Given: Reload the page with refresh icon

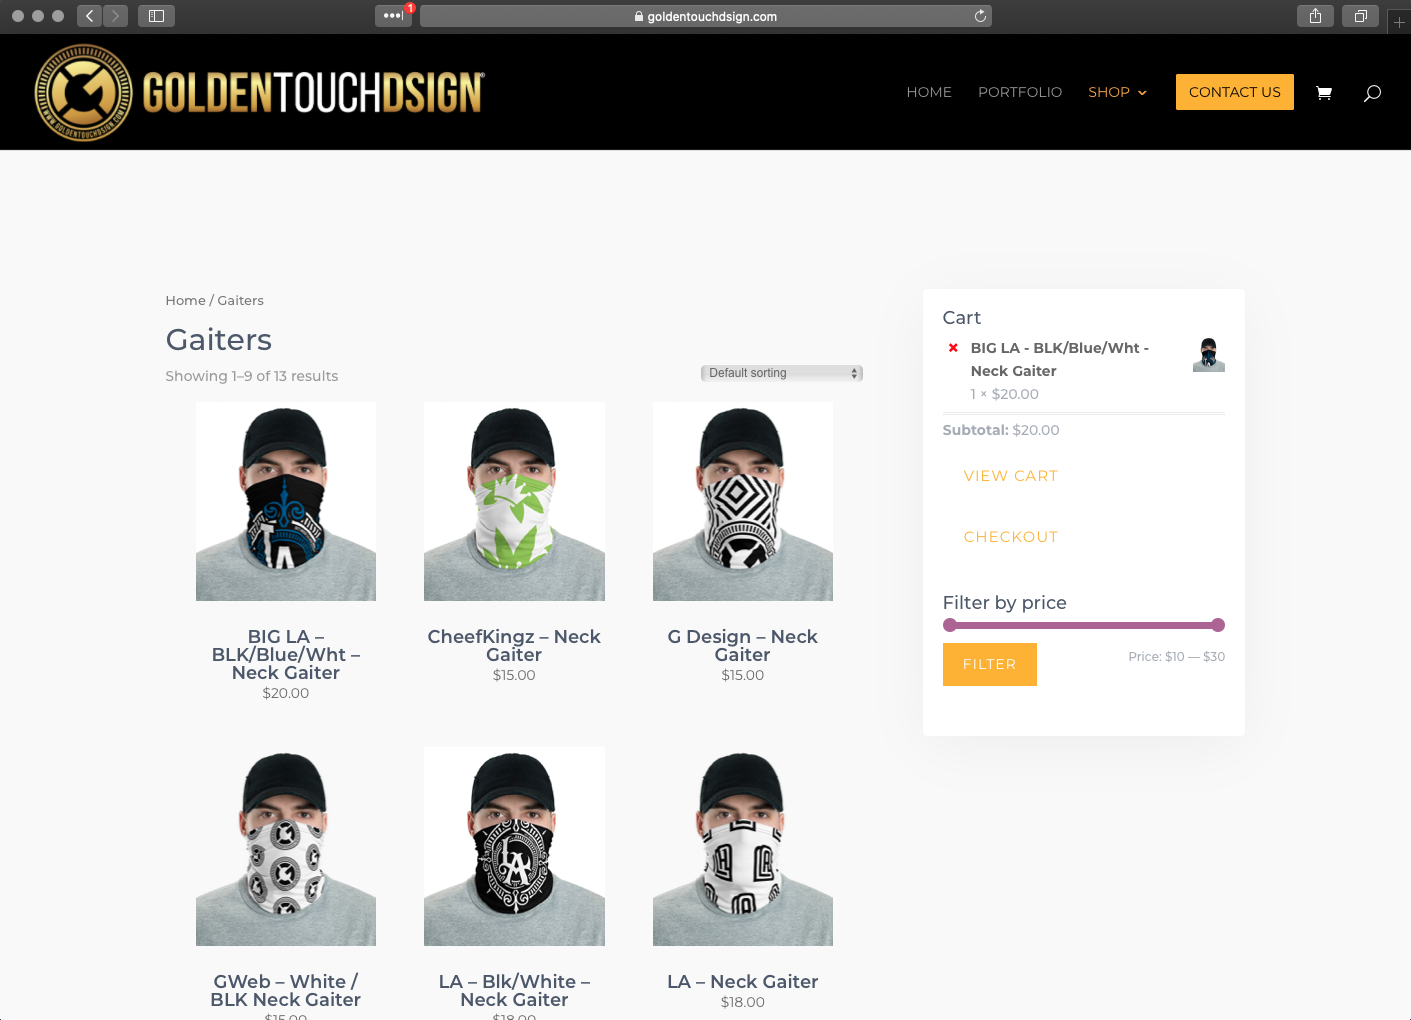Looking at the screenshot, I should click(x=980, y=16).
